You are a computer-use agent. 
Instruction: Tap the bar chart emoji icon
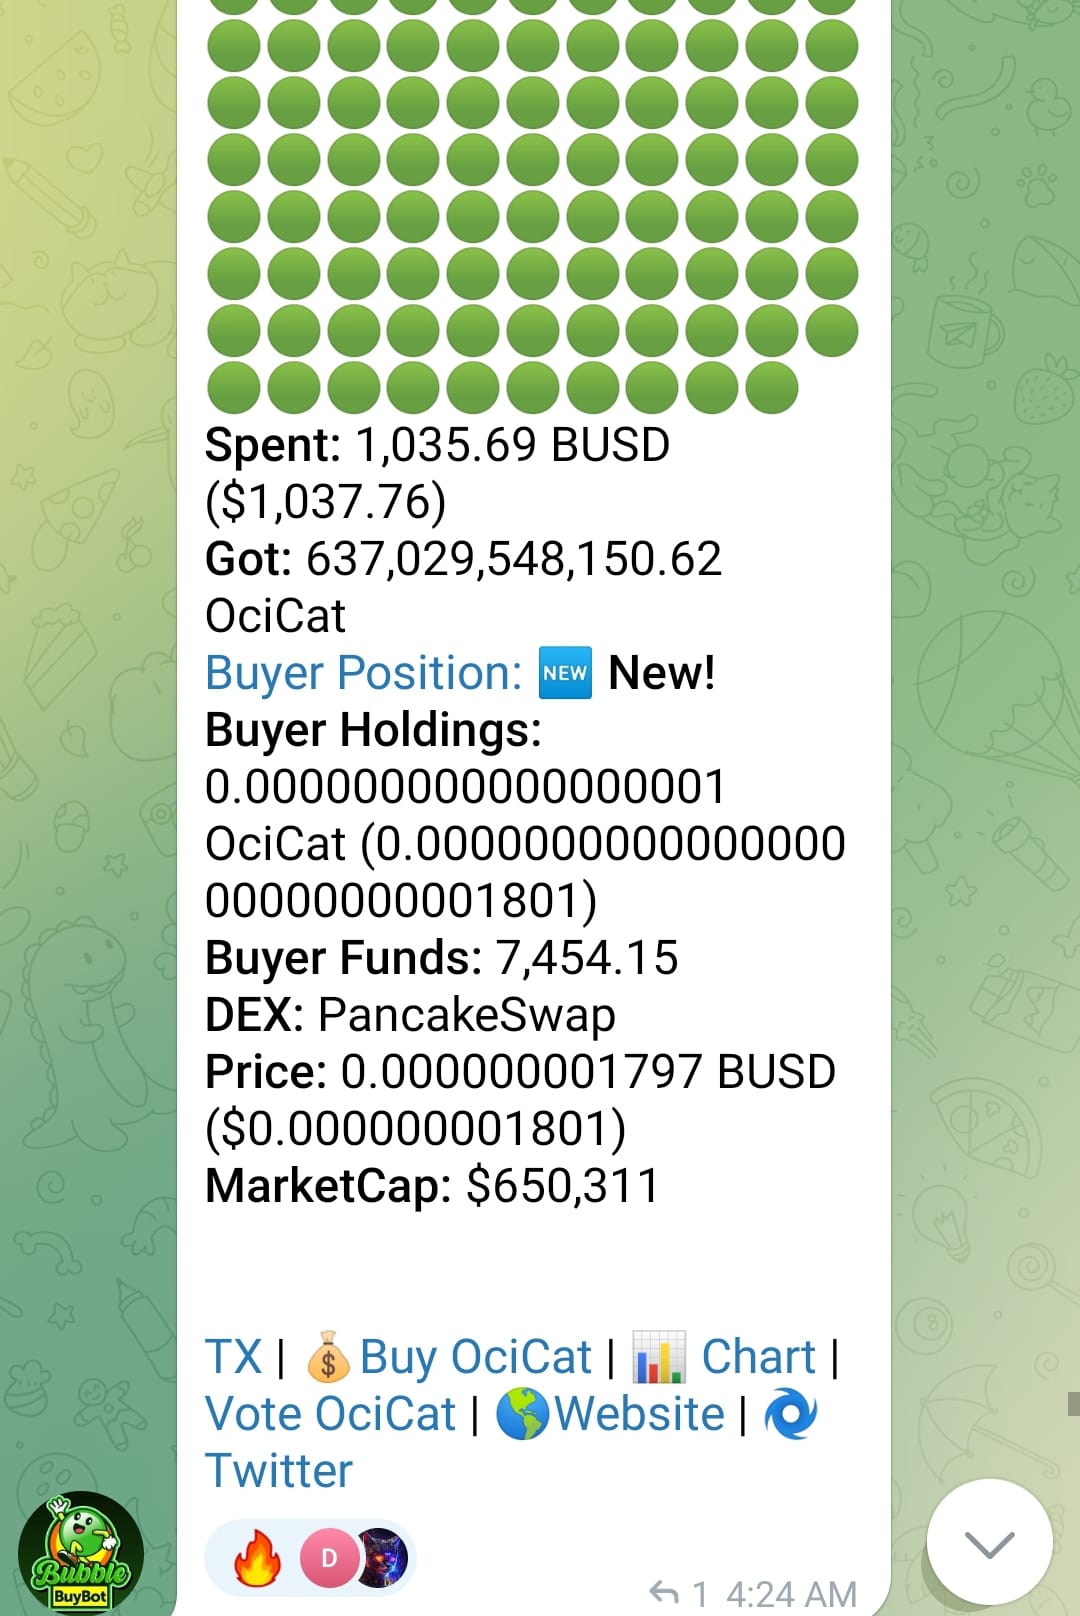pos(659,1358)
